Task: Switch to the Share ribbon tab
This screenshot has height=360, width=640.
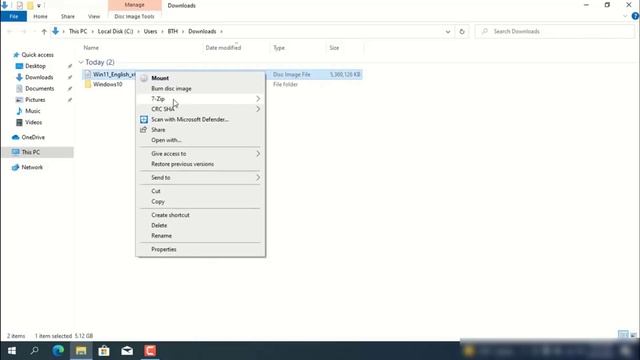Action: 68,16
